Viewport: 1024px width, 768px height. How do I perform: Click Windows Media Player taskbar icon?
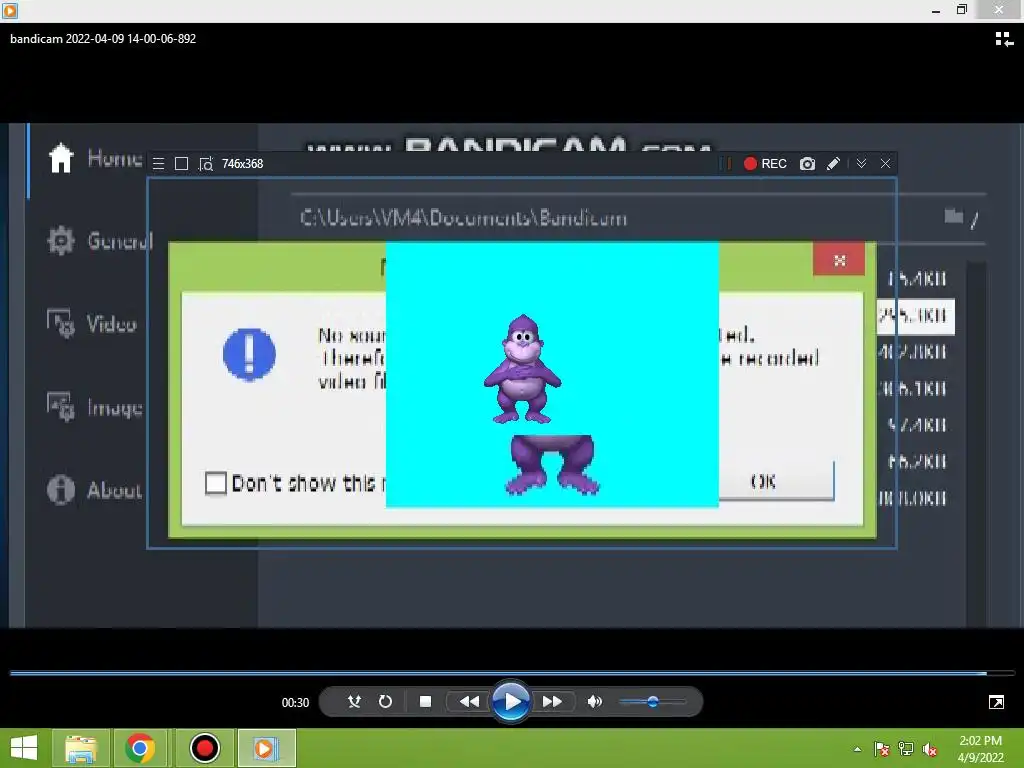point(266,748)
